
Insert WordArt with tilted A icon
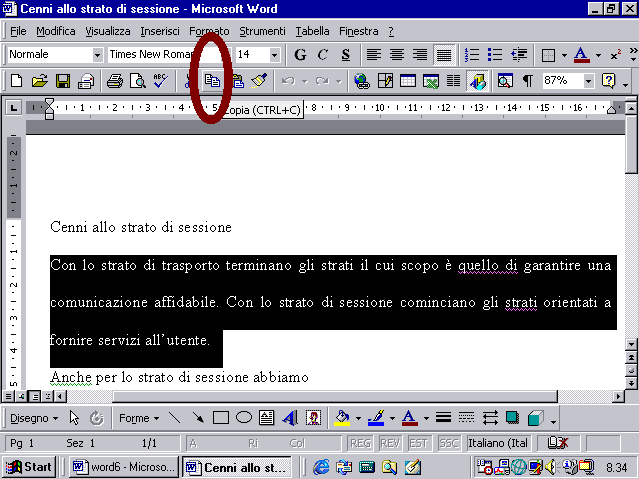click(290, 418)
